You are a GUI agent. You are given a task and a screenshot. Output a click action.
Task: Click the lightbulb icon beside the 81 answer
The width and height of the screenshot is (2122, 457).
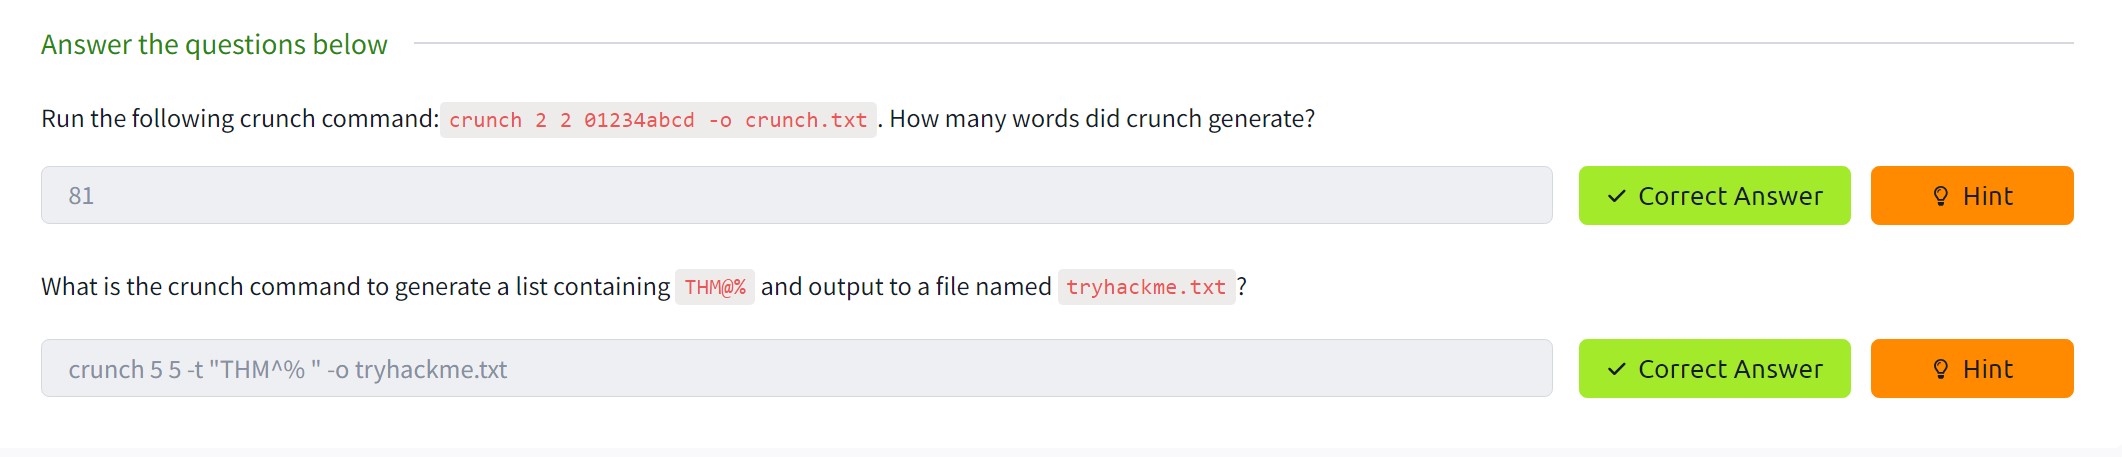[1940, 196]
